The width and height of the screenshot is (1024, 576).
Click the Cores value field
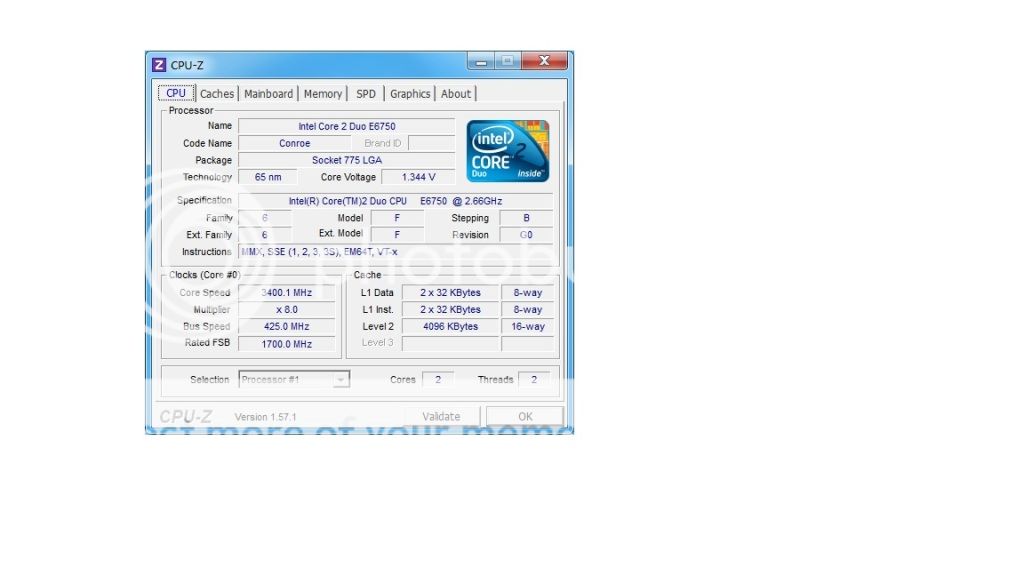(x=438, y=379)
